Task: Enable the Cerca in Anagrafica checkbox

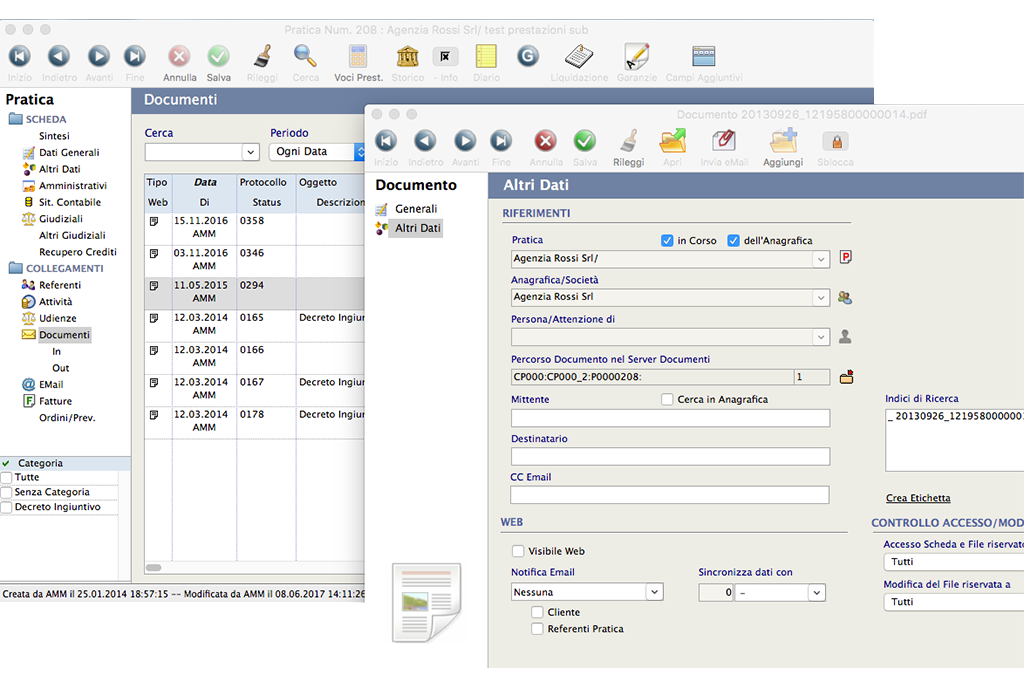Action: (x=667, y=400)
